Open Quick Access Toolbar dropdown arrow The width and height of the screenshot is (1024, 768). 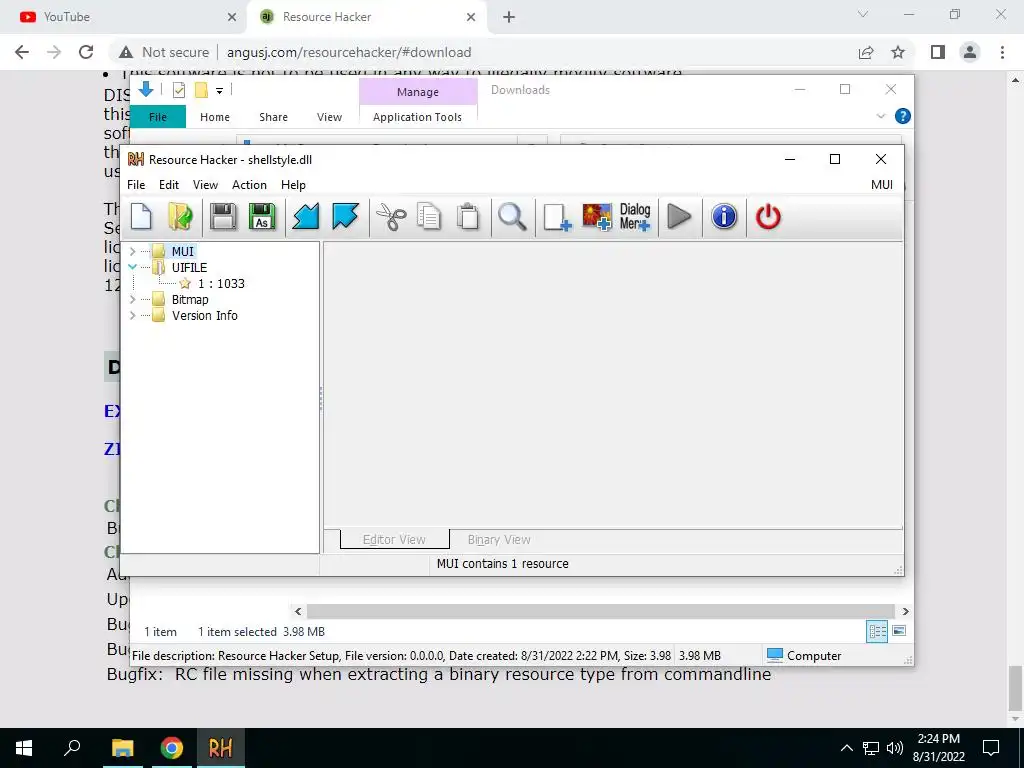[219, 91]
